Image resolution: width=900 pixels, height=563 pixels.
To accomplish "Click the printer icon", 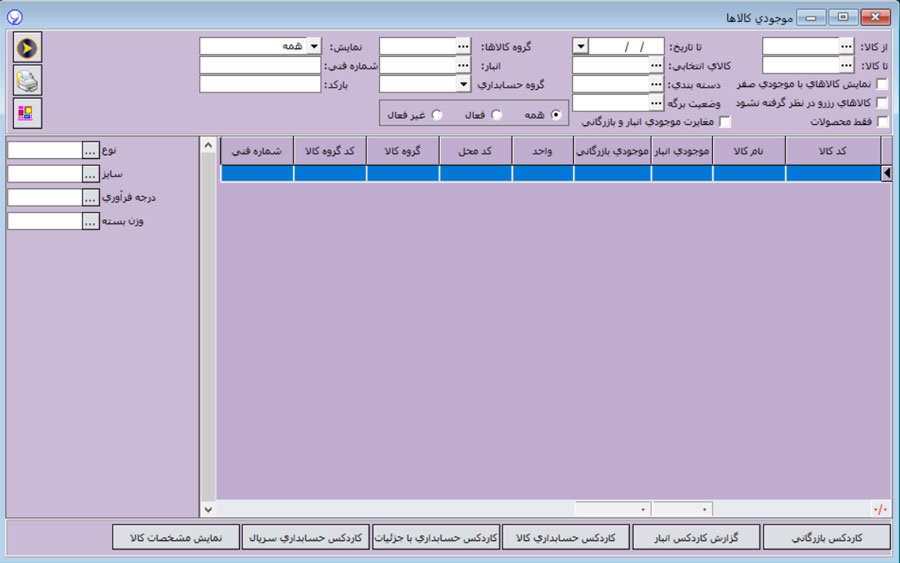I will click(x=28, y=80).
